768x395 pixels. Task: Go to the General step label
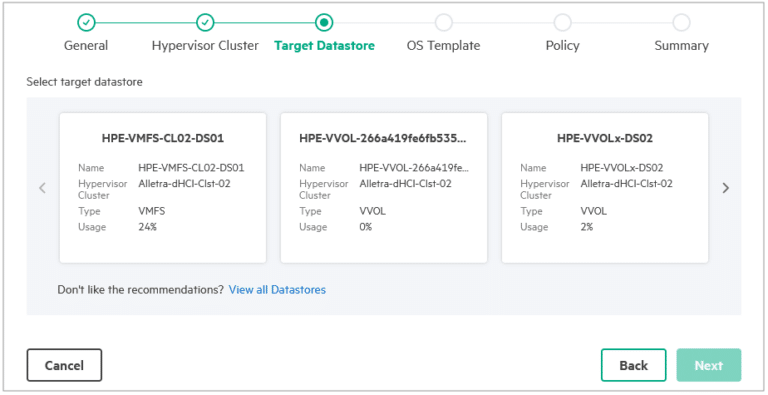86,46
